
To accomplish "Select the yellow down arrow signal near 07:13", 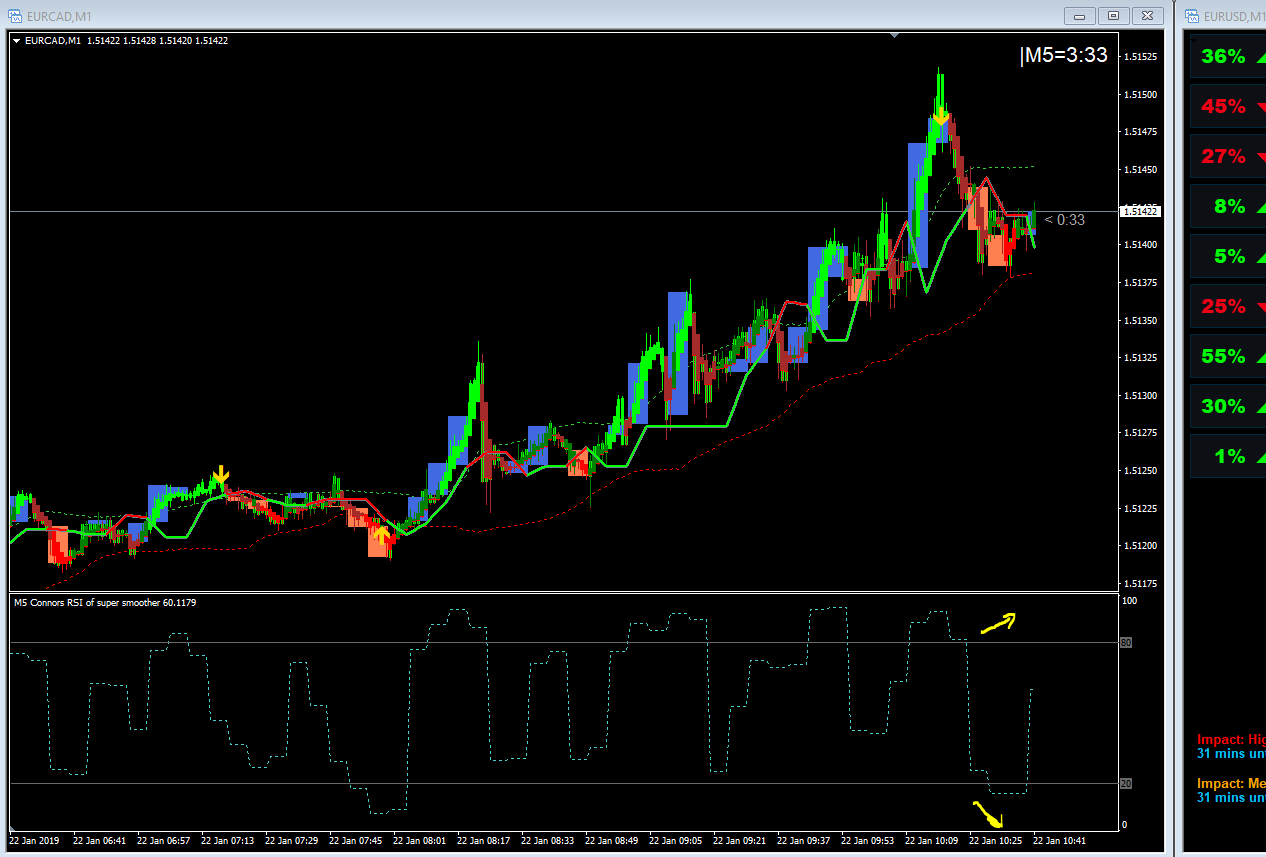I will coord(222,475).
